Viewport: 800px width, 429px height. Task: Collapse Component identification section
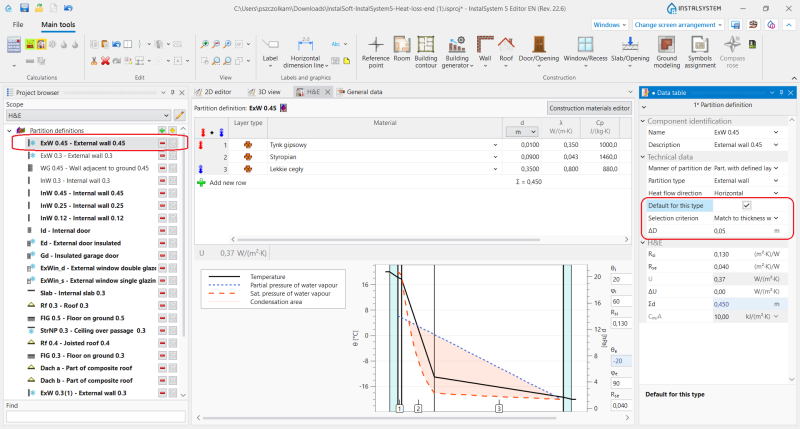point(643,121)
